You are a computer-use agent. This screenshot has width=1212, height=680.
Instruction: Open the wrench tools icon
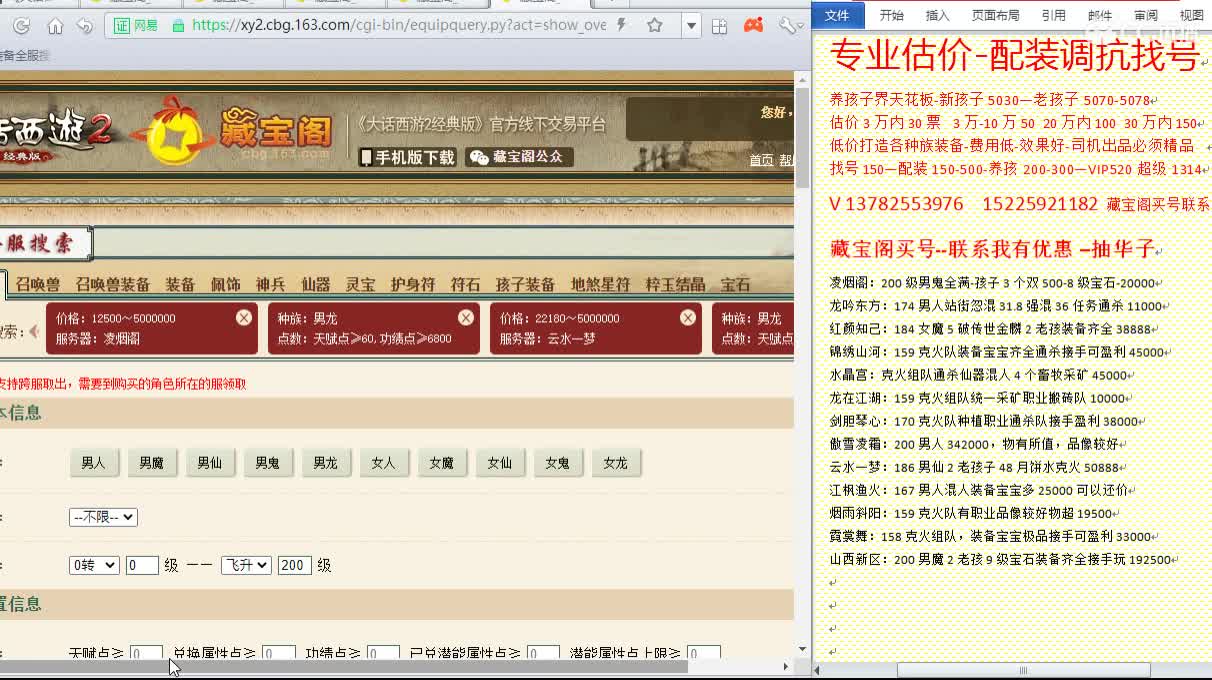[x=788, y=26]
